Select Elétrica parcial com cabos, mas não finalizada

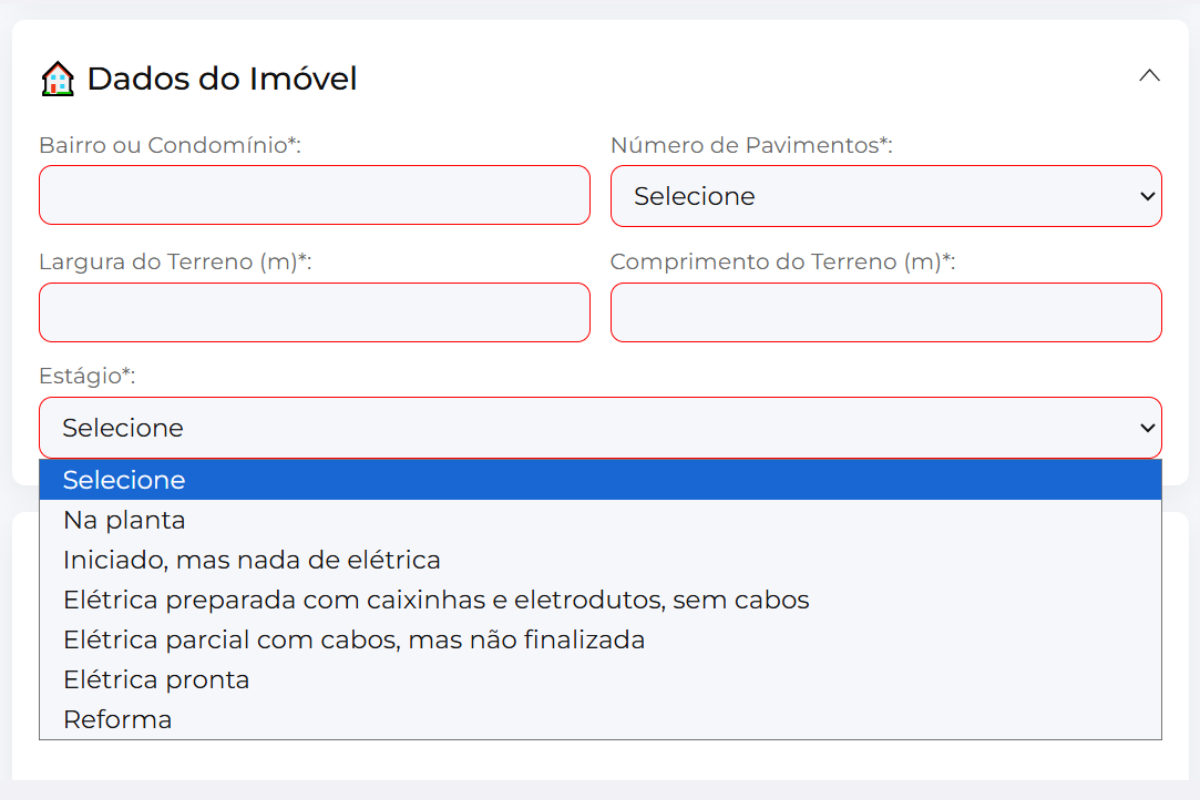(355, 639)
